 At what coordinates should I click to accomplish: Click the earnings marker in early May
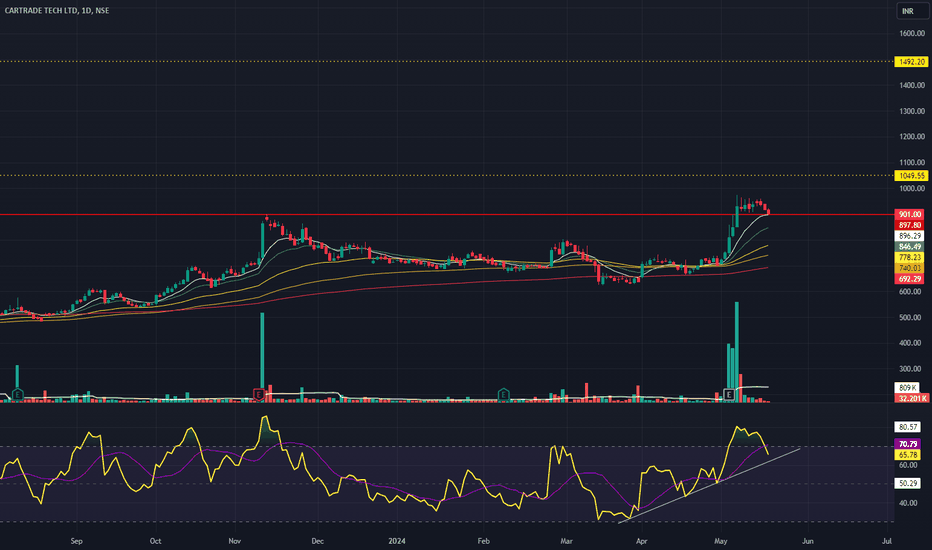point(729,394)
